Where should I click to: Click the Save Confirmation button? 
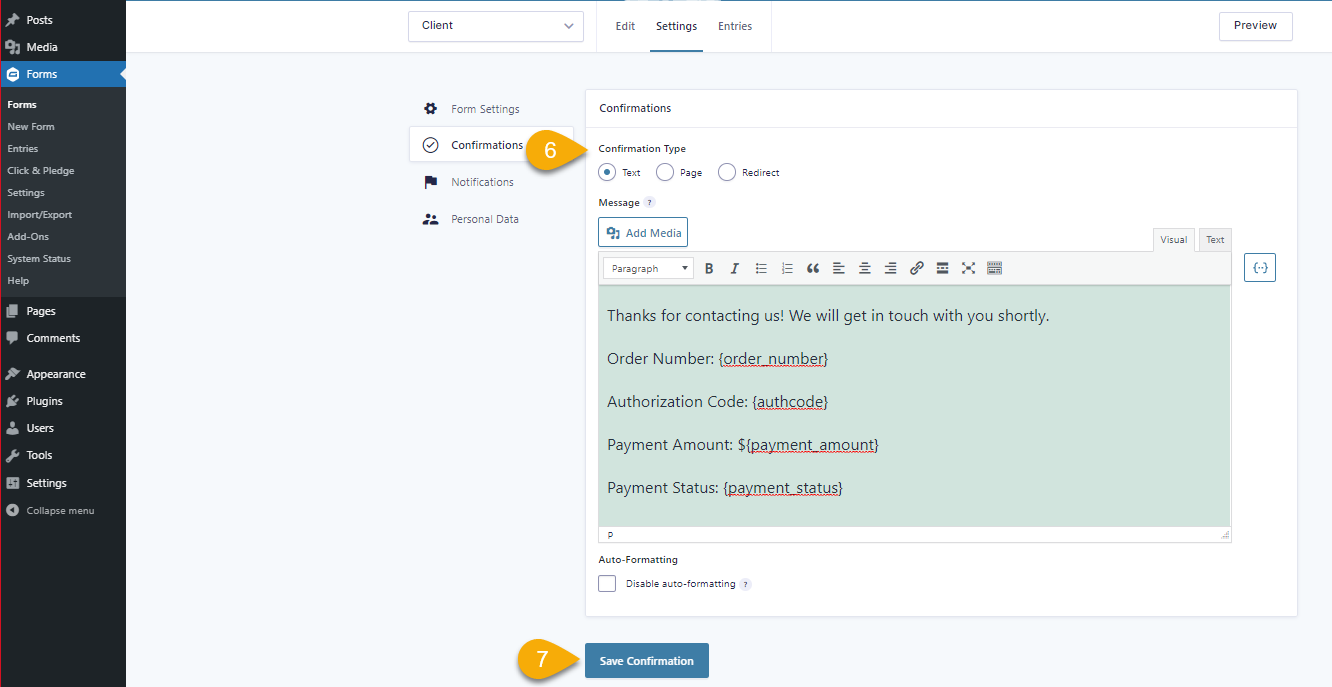(647, 661)
